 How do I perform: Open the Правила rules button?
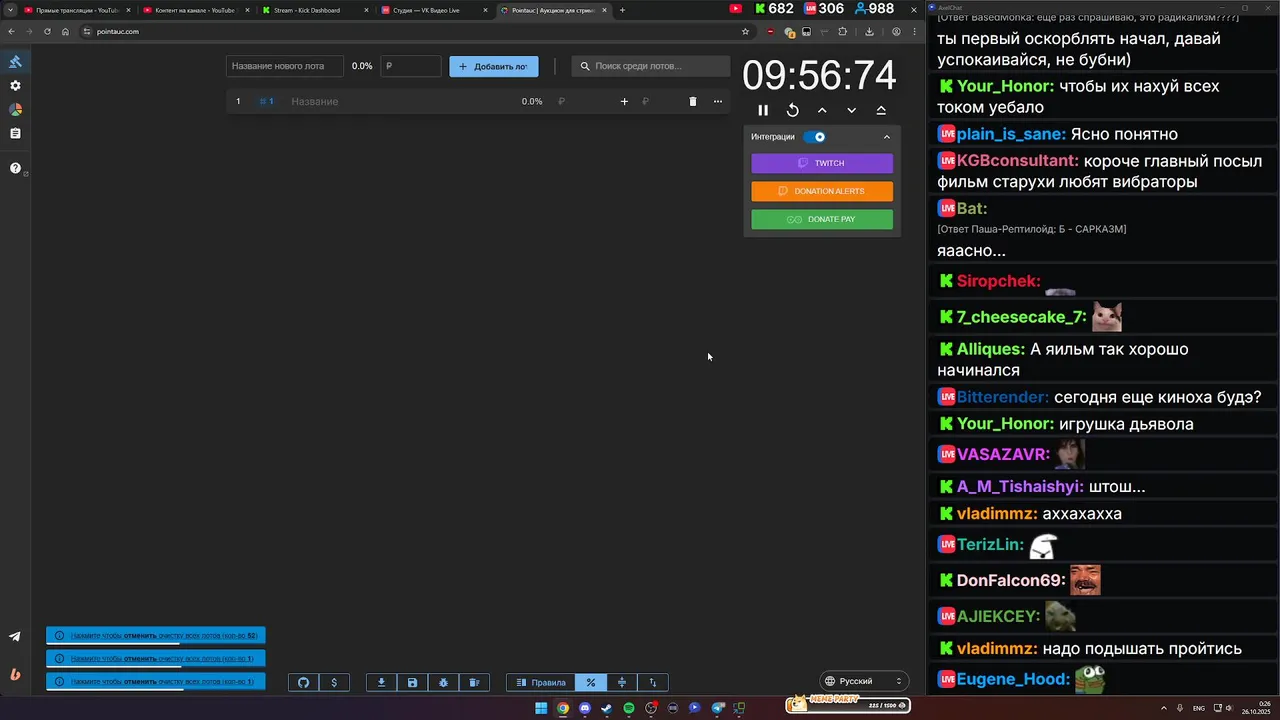pyautogui.click(x=541, y=682)
